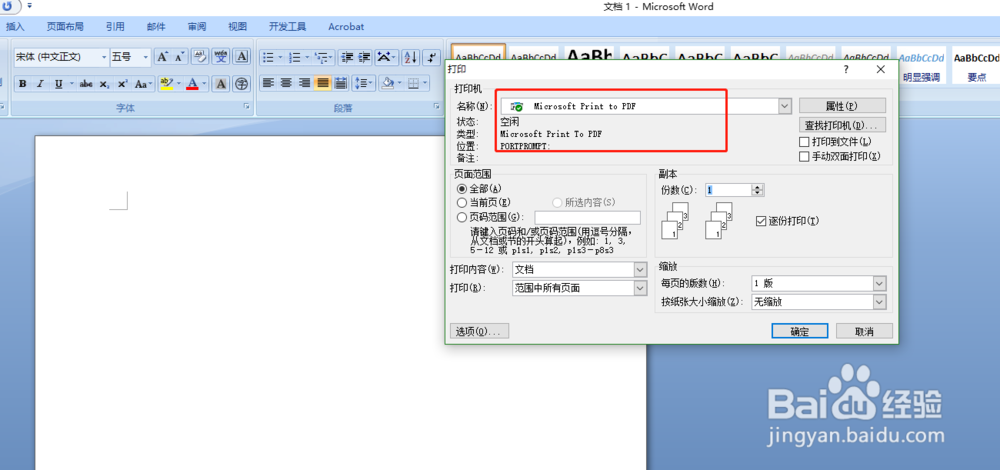The width and height of the screenshot is (1000, 470).
Task: Select the 当前页 (Current page) radio button
Action: click(x=462, y=202)
